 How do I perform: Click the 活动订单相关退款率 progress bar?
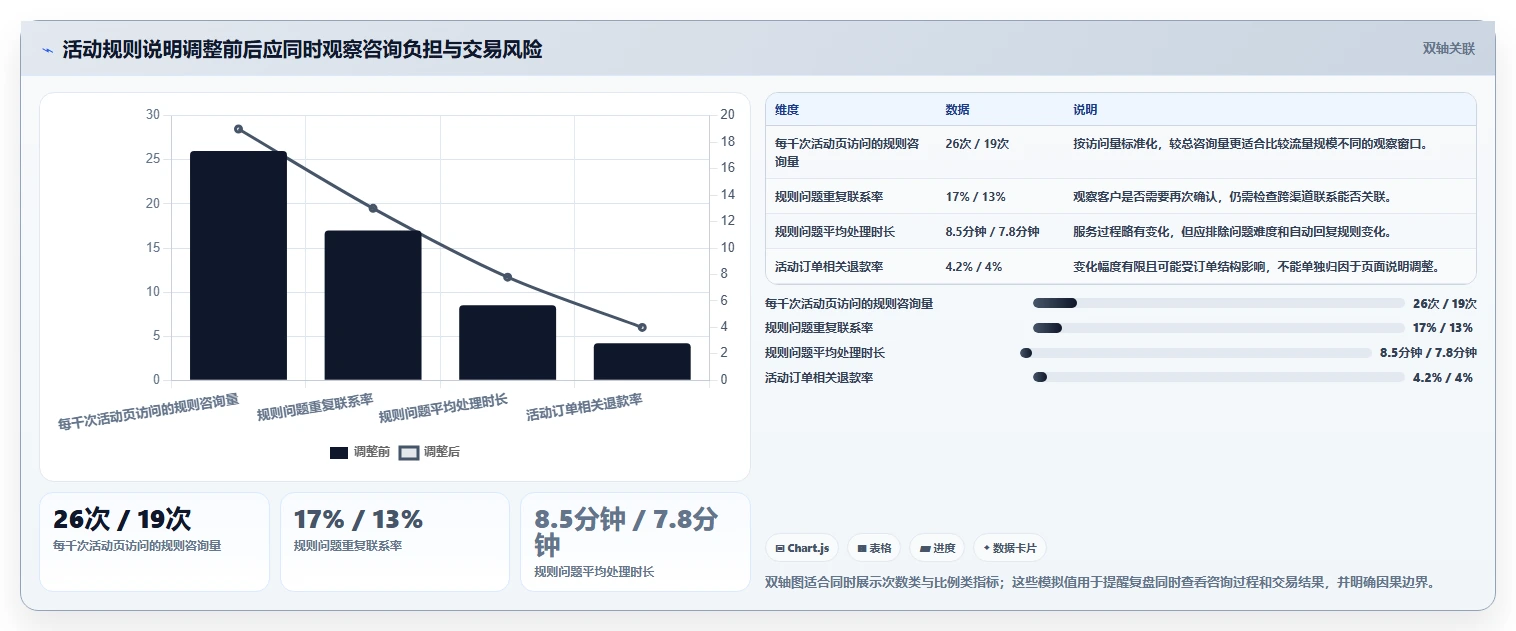[1219, 378]
